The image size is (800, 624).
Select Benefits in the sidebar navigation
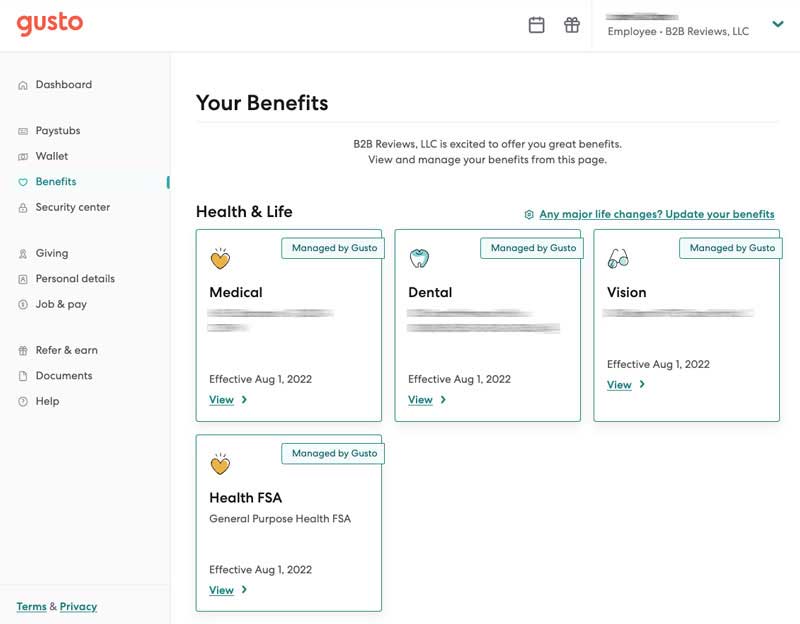point(21,182)
